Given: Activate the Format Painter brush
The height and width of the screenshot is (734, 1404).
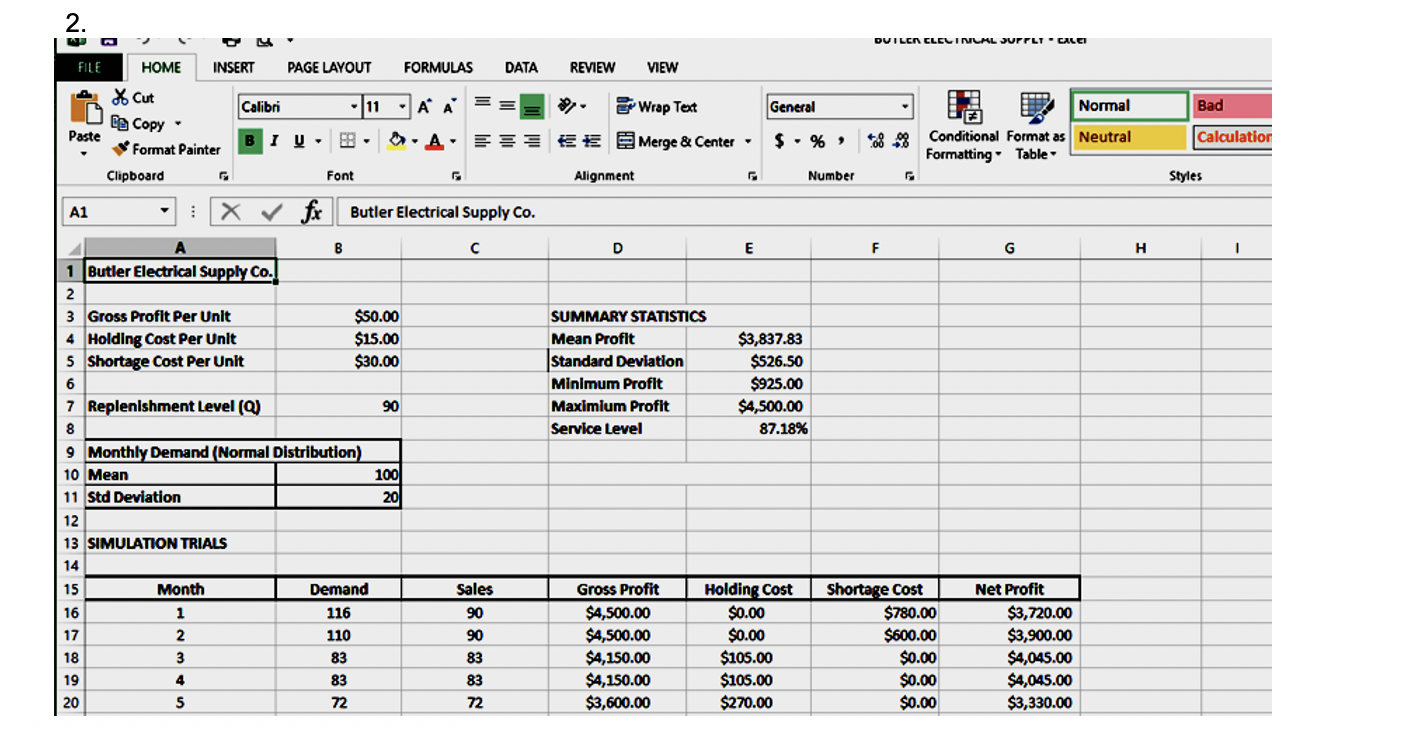Looking at the screenshot, I should click(165, 150).
